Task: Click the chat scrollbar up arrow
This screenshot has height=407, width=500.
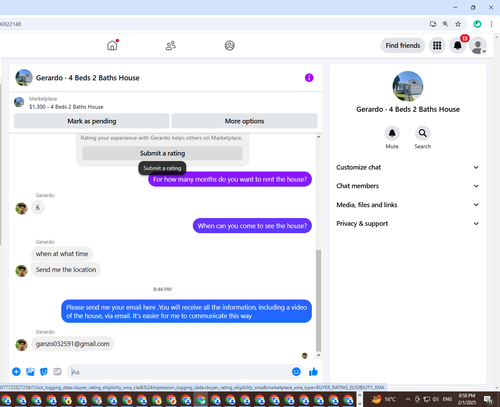Action: [x=318, y=137]
